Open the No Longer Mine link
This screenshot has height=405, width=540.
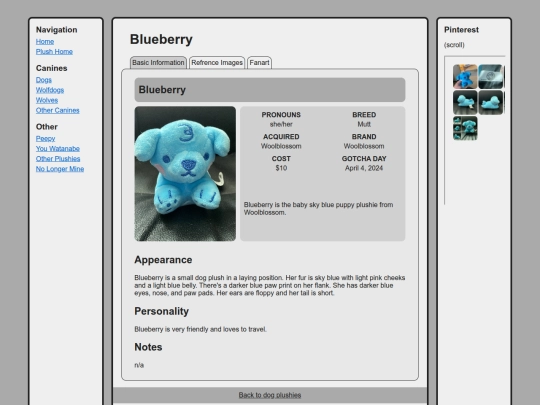(x=60, y=169)
